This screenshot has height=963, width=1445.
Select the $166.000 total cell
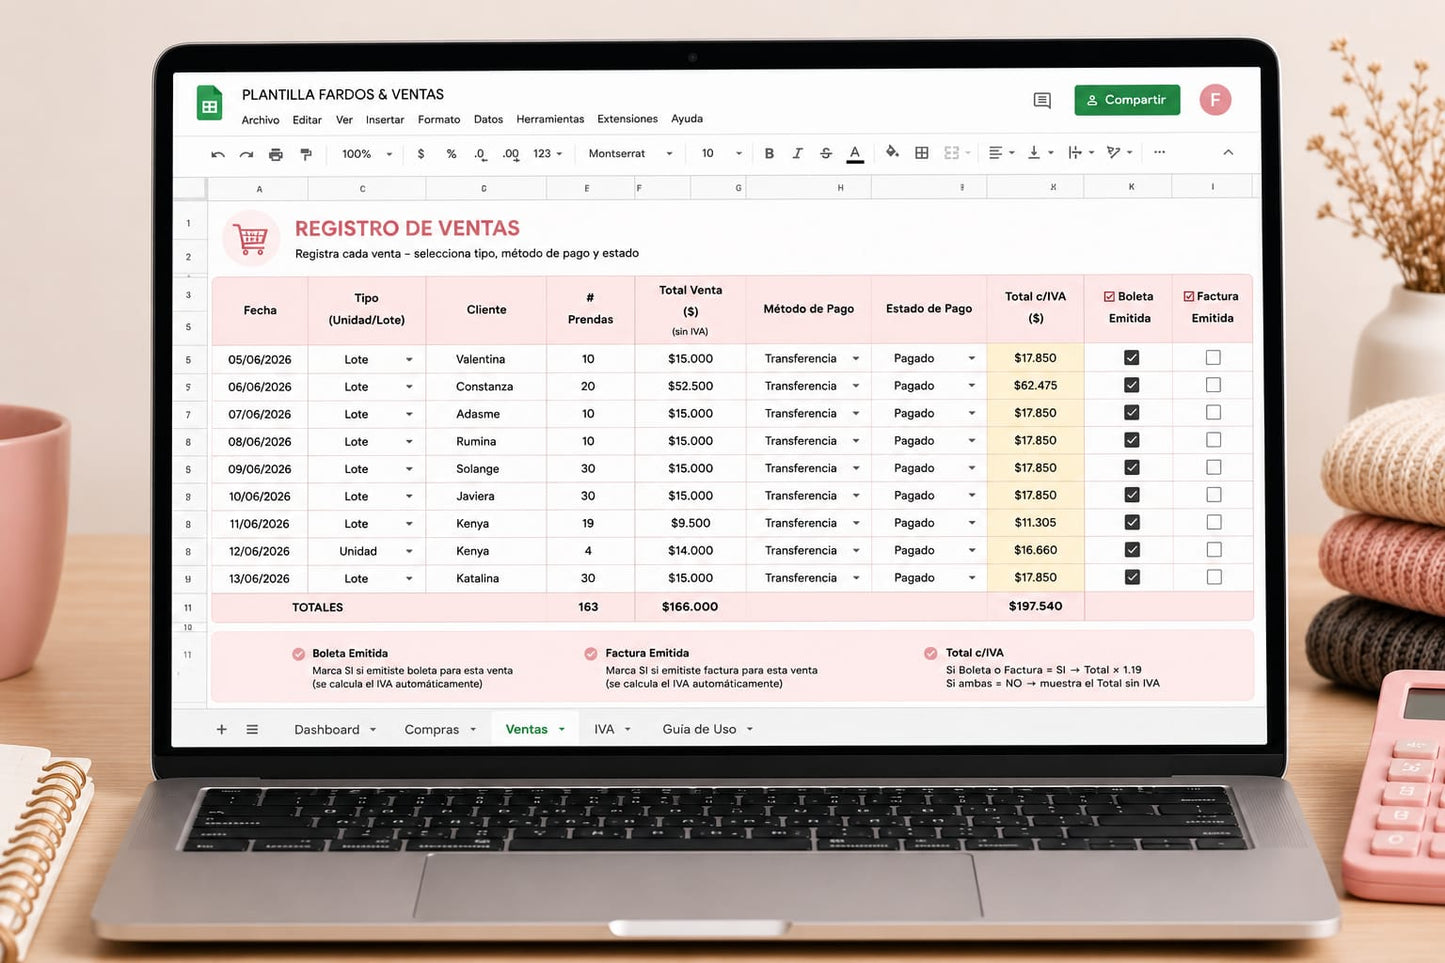tap(690, 607)
